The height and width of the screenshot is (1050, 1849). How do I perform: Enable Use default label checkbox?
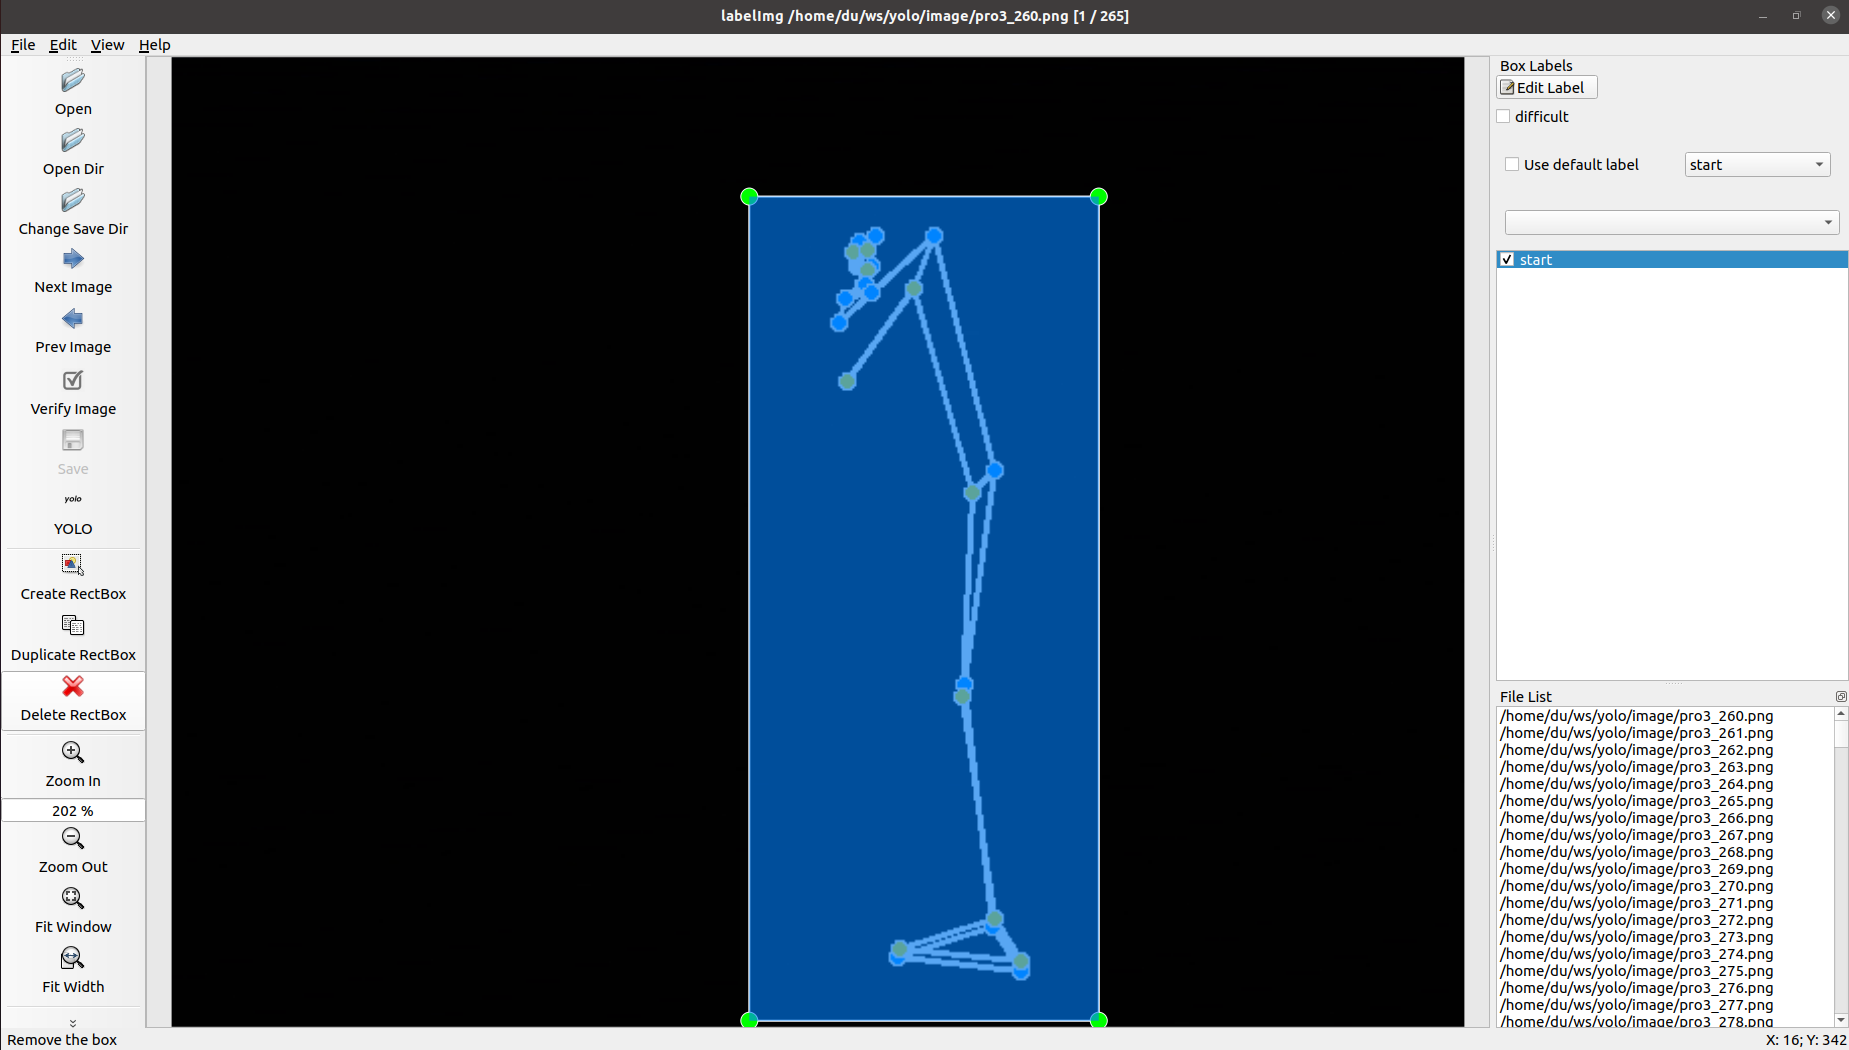[1512, 165]
